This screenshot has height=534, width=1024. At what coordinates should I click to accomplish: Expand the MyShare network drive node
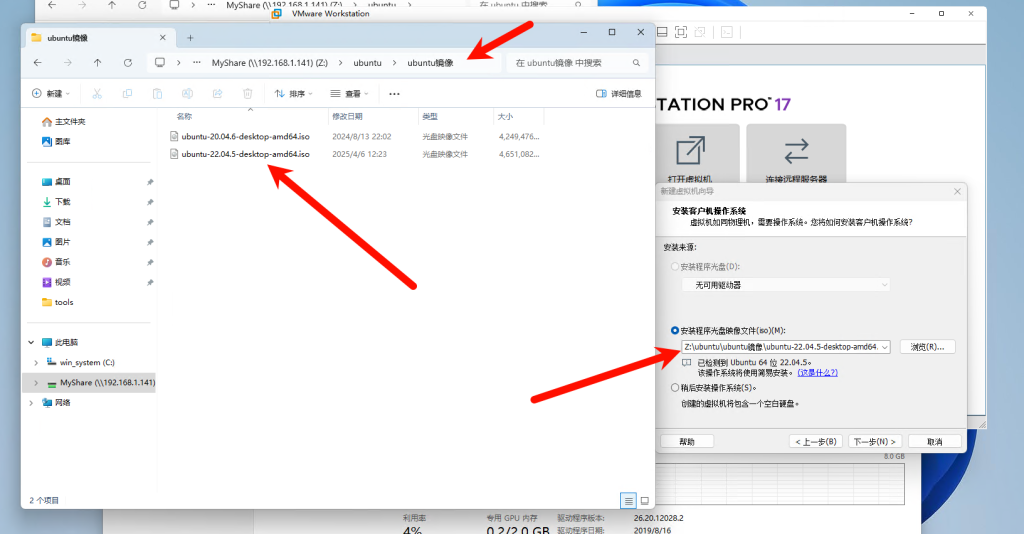[x=36, y=383]
